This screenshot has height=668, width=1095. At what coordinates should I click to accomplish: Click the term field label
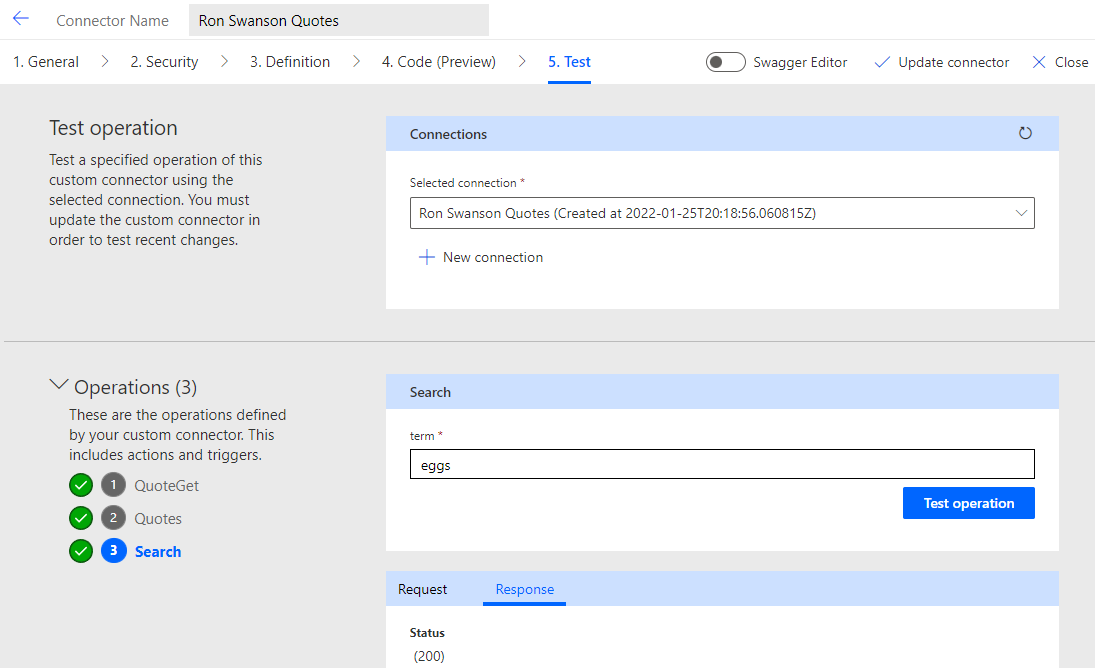point(422,436)
